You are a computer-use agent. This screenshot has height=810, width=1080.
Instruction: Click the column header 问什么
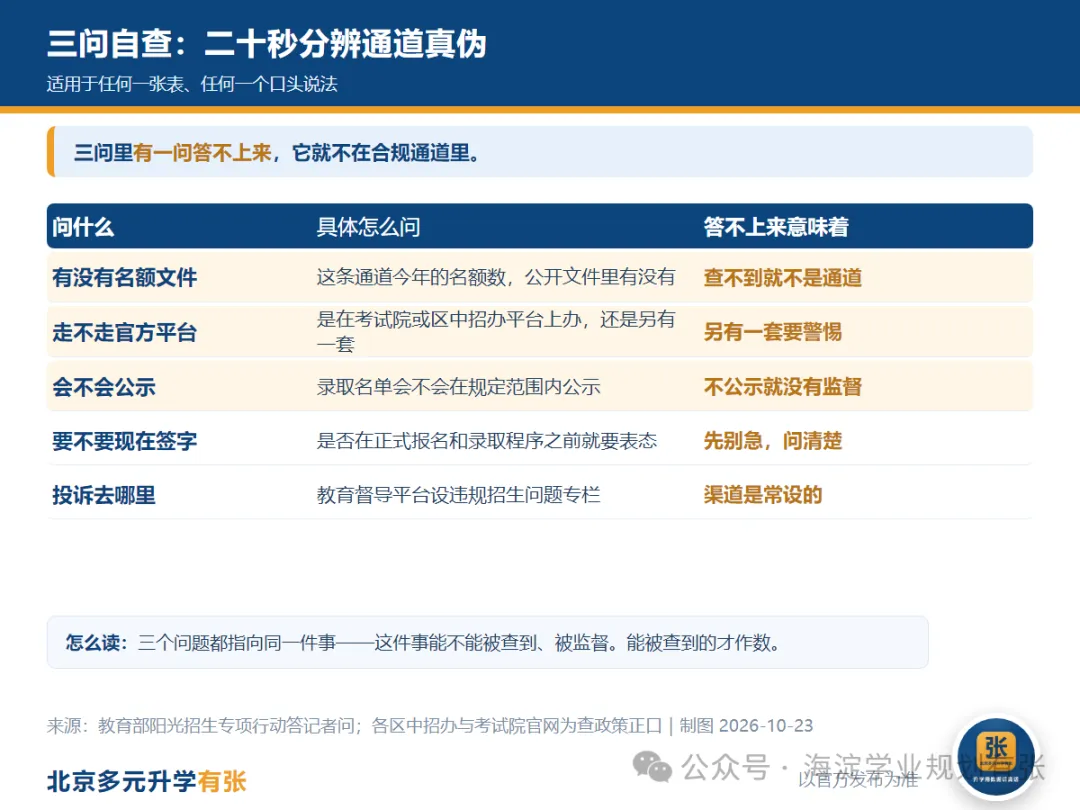tap(83, 227)
